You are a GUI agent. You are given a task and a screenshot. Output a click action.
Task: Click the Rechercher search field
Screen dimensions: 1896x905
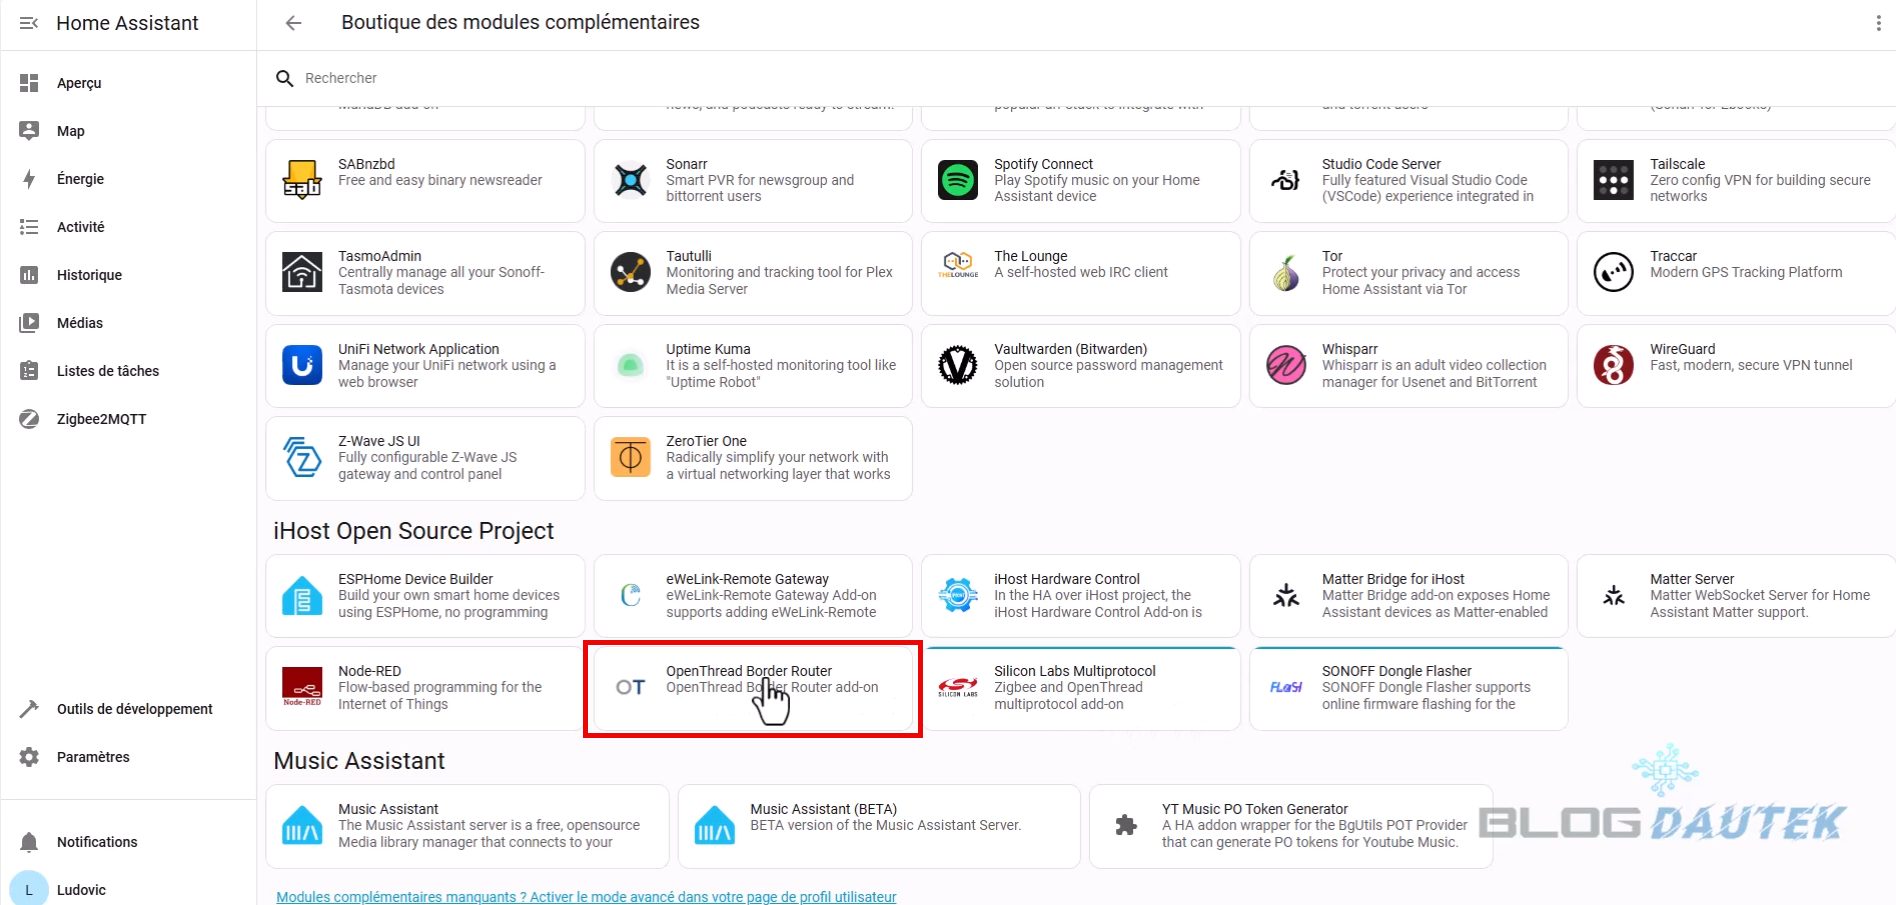[600, 78]
